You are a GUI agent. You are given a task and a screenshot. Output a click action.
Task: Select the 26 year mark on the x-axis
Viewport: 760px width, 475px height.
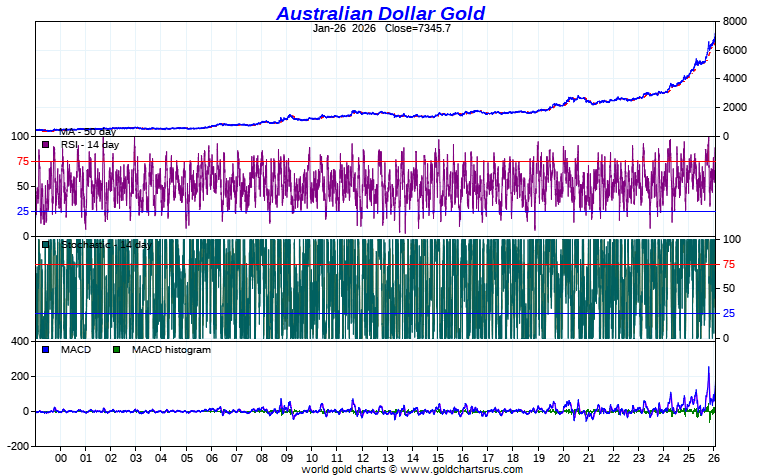click(x=714, y=458)
